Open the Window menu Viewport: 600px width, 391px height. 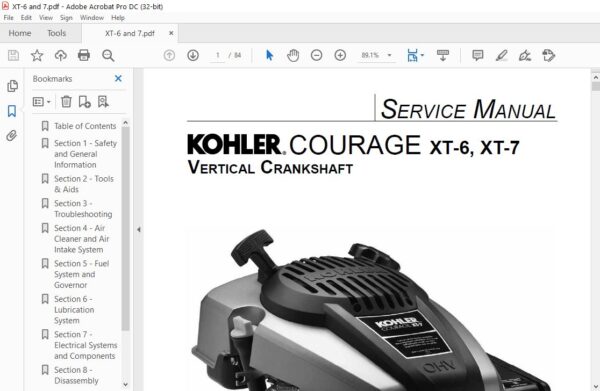(91, 18)
